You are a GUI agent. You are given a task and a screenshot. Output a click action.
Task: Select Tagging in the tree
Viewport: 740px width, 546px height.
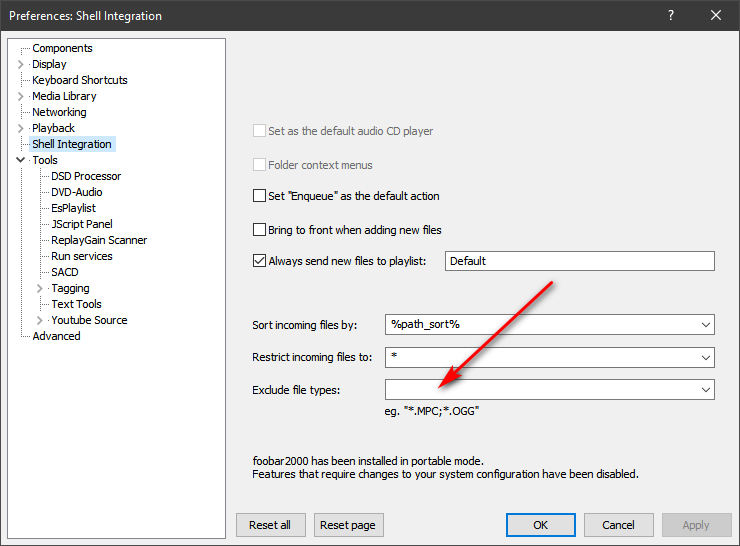coord(70,288)
